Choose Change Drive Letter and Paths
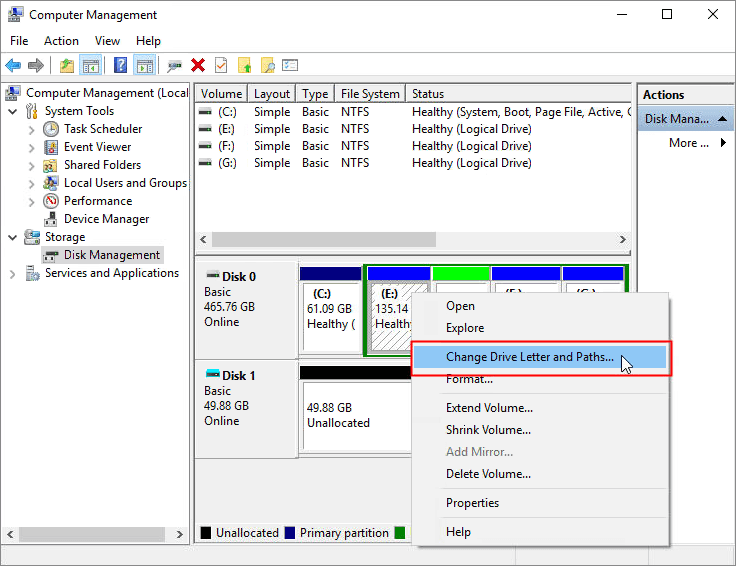This screenshot has width=736, height=566. coord(540,357)
